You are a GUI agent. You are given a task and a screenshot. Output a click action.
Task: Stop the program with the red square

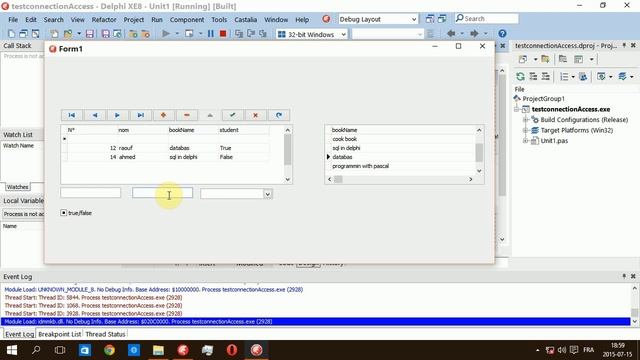pyautogui.click(x=223, y=33)
